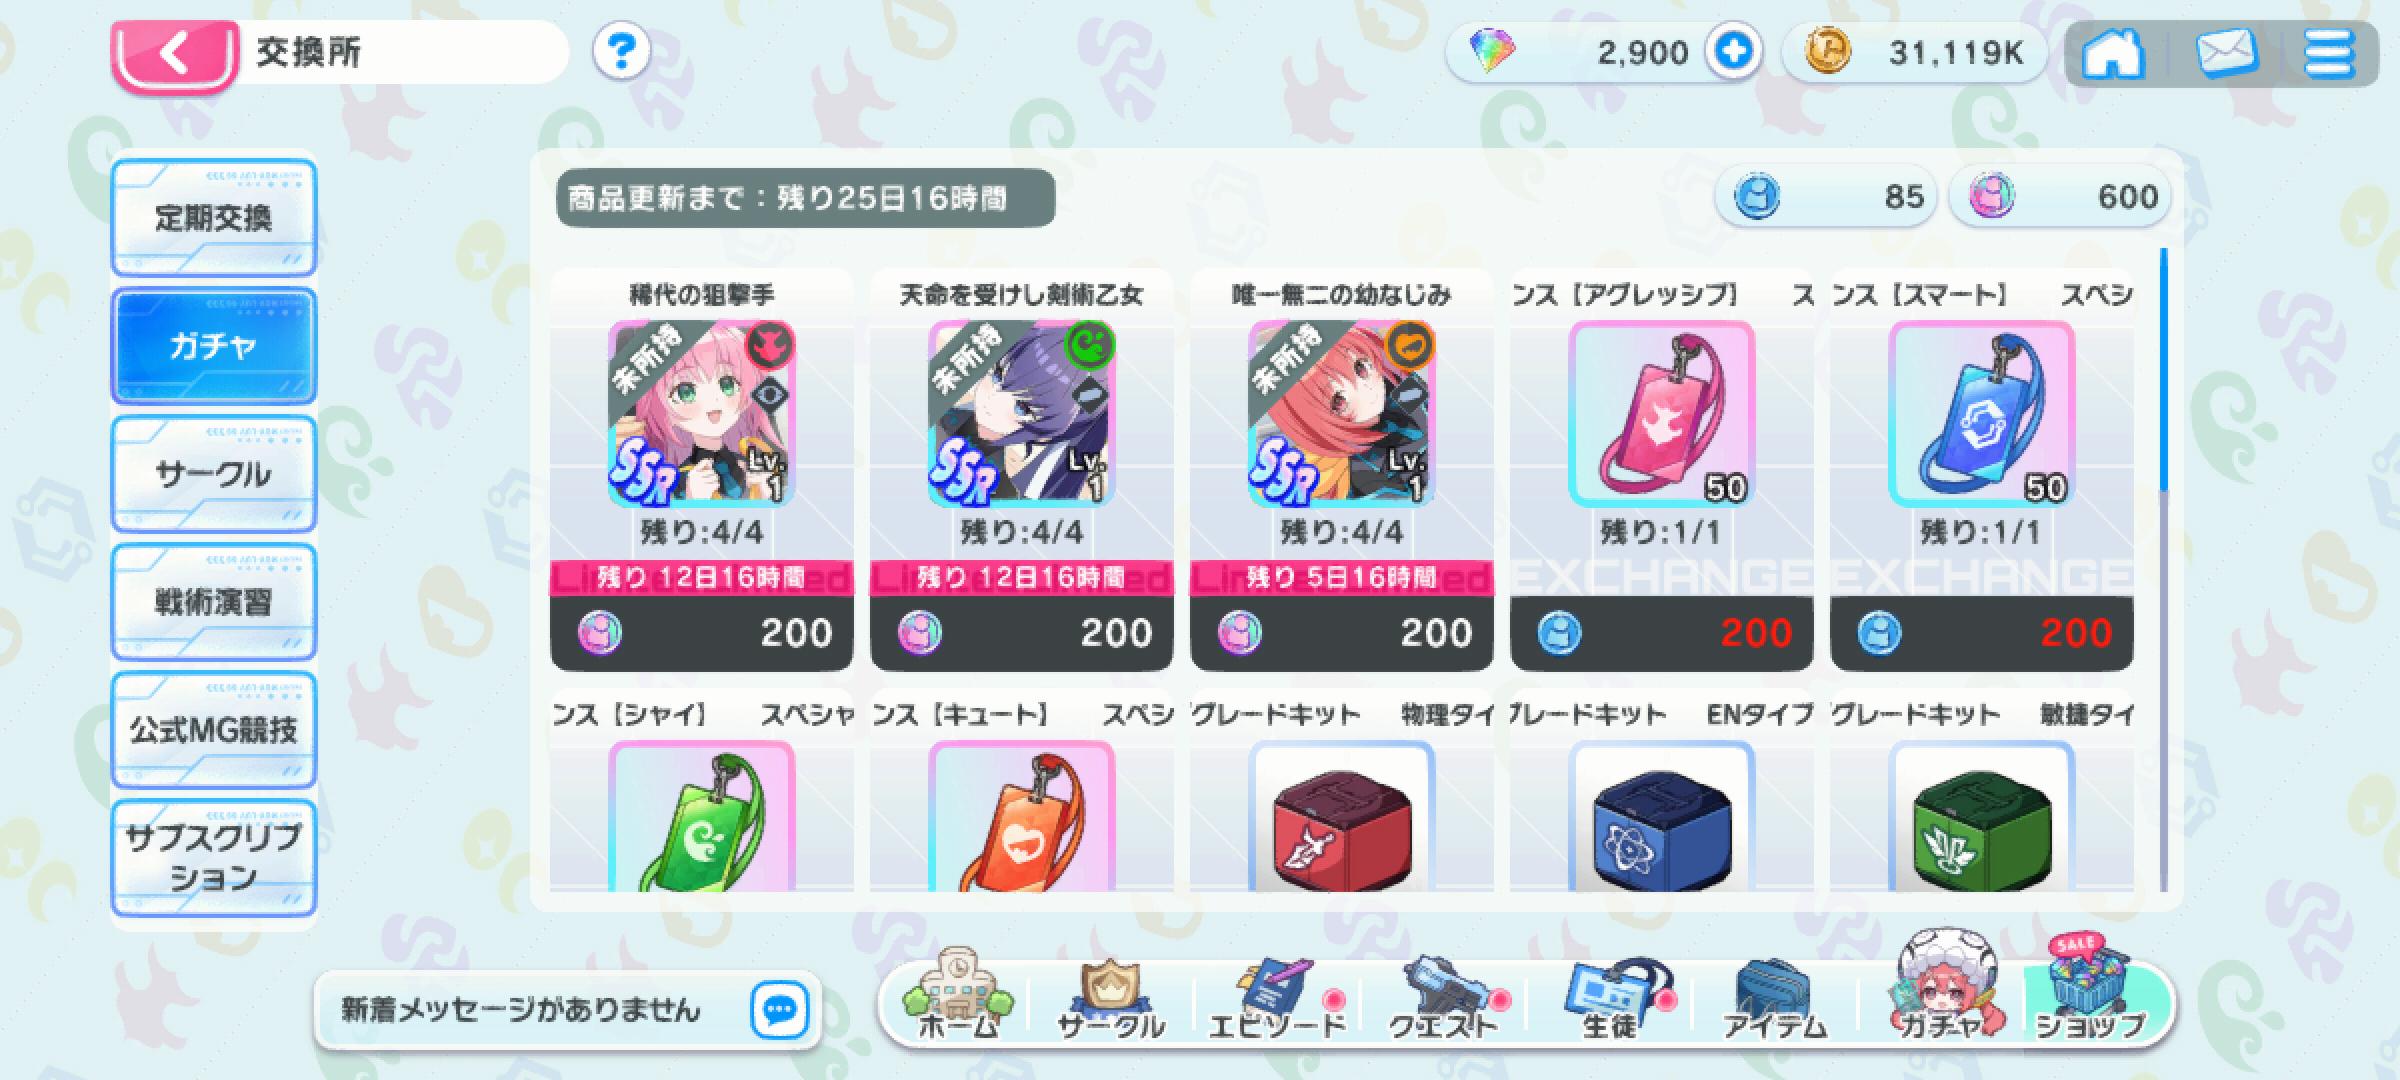Buy 稀代の狙撃手 for 200
This screenshot has width=2400, height=1080.
(x=701, y=632)
